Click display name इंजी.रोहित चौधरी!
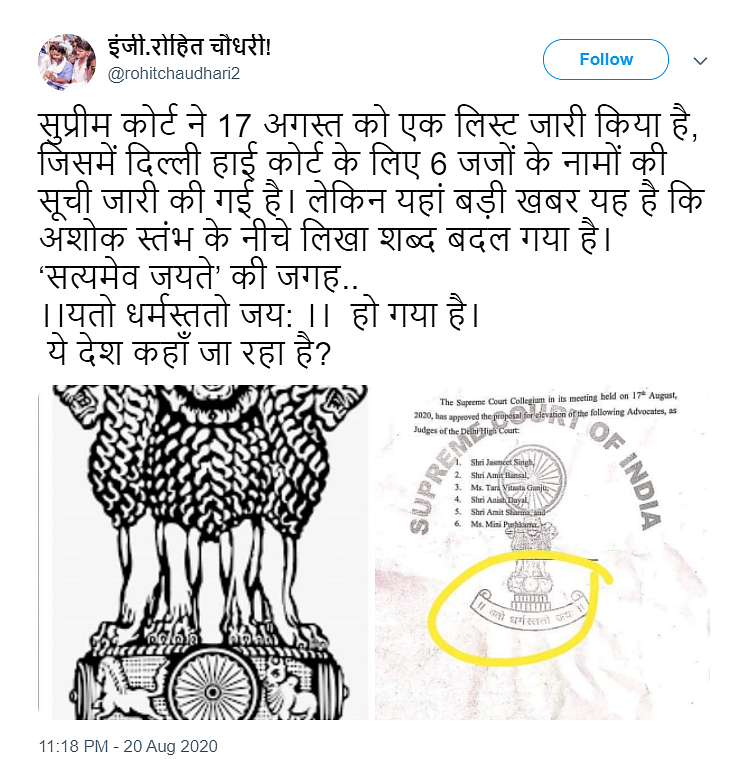 tap(189, 47)
